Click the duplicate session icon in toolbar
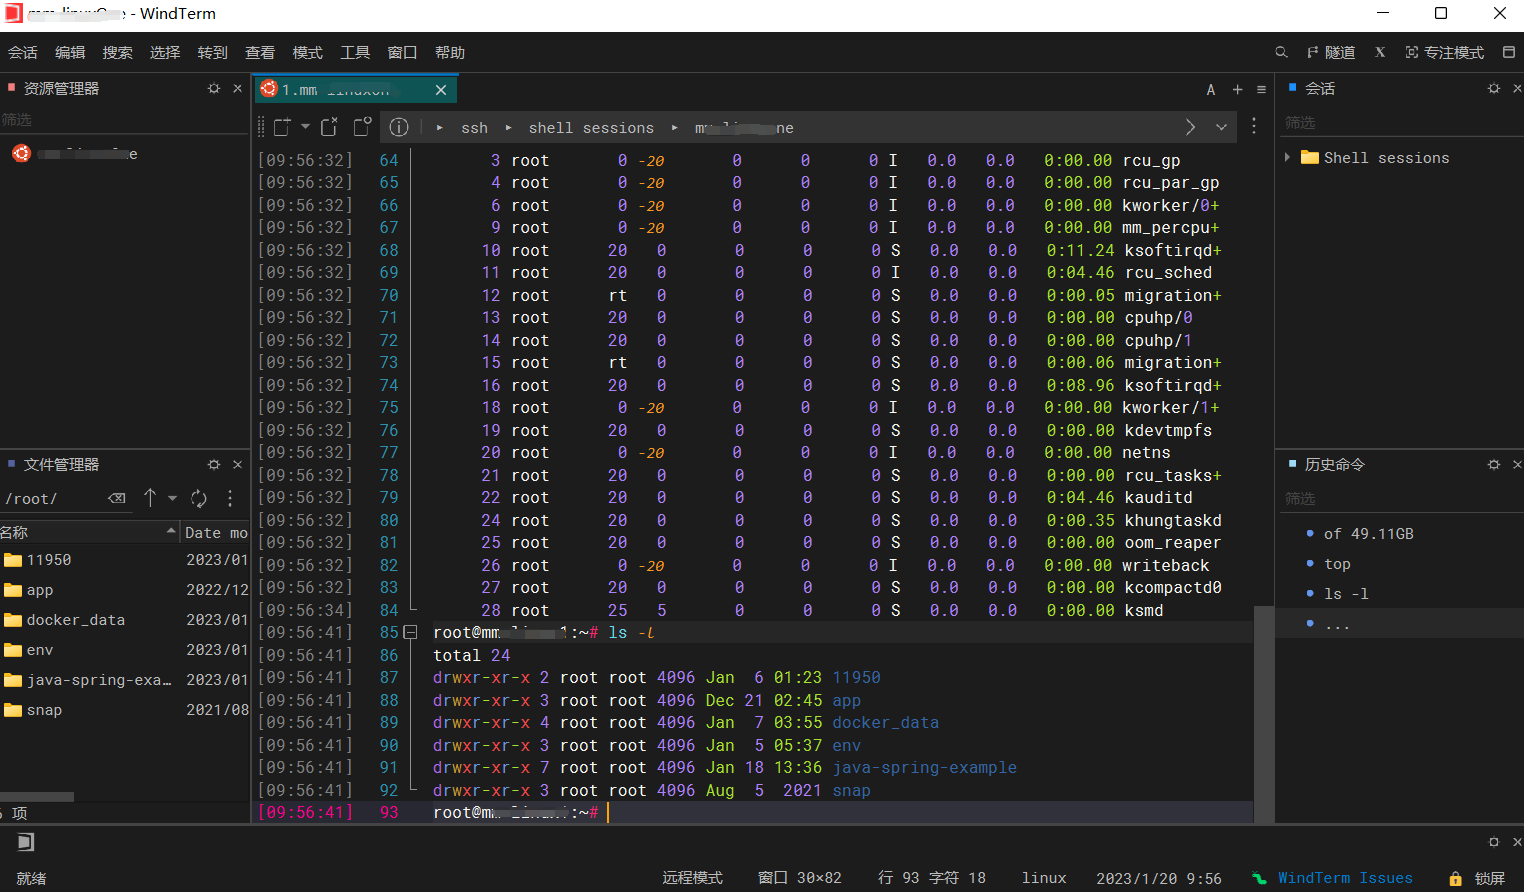 tap(362, 127)
